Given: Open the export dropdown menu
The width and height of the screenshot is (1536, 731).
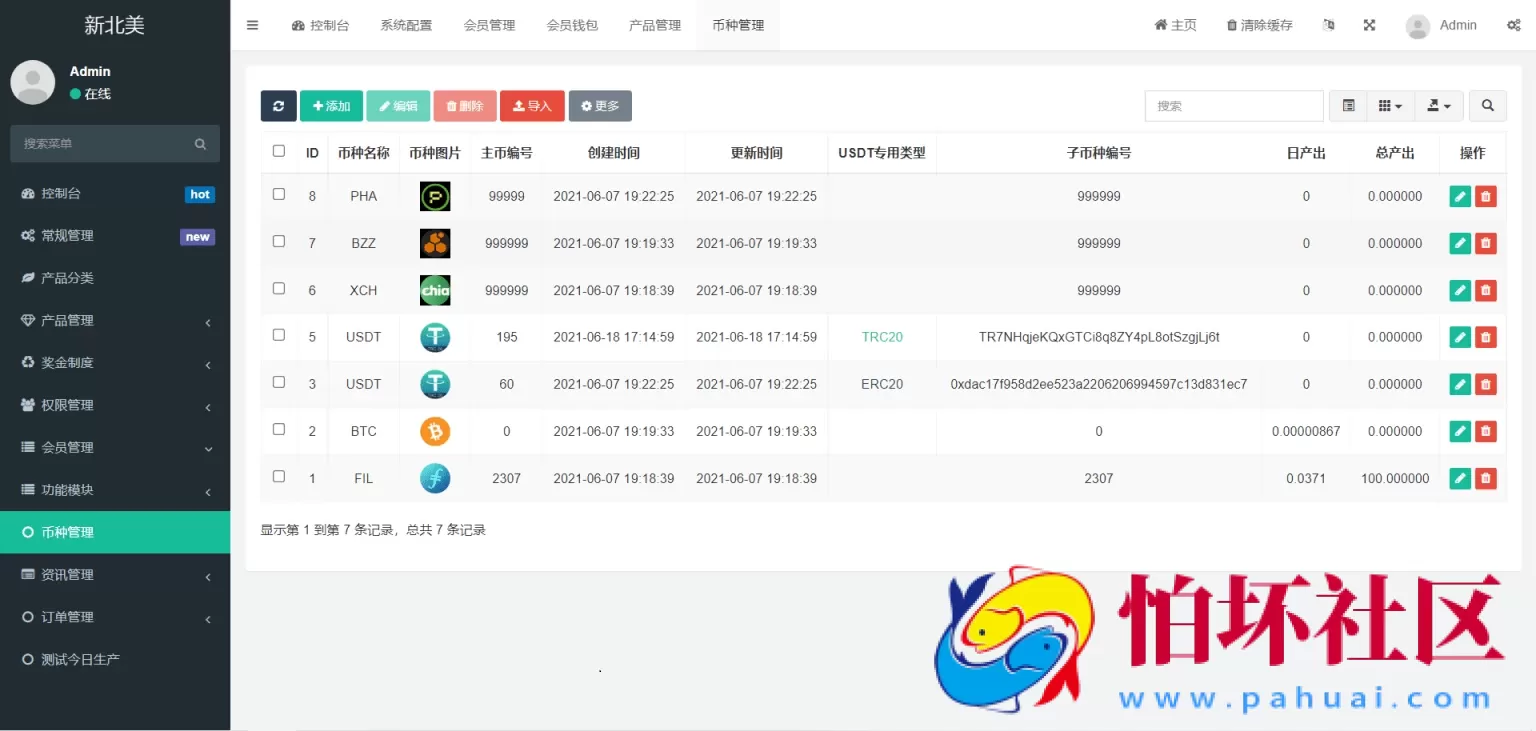Looking at the screenshot, I should pyautogui.click(x=1439, y=106).
